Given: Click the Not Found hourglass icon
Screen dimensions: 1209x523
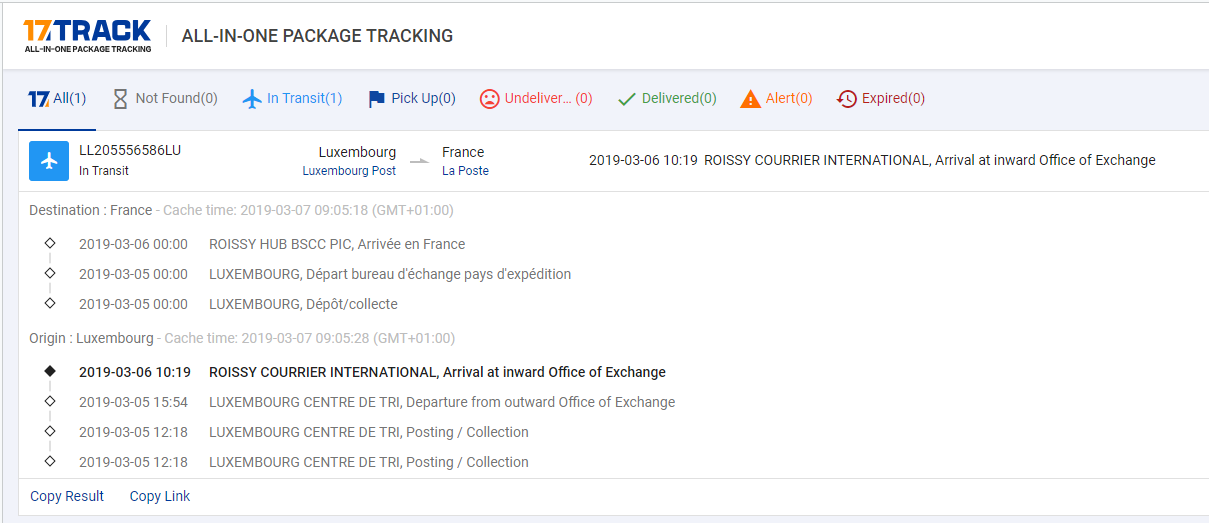Looking at the screenshot, I should [x=121, y=99].
